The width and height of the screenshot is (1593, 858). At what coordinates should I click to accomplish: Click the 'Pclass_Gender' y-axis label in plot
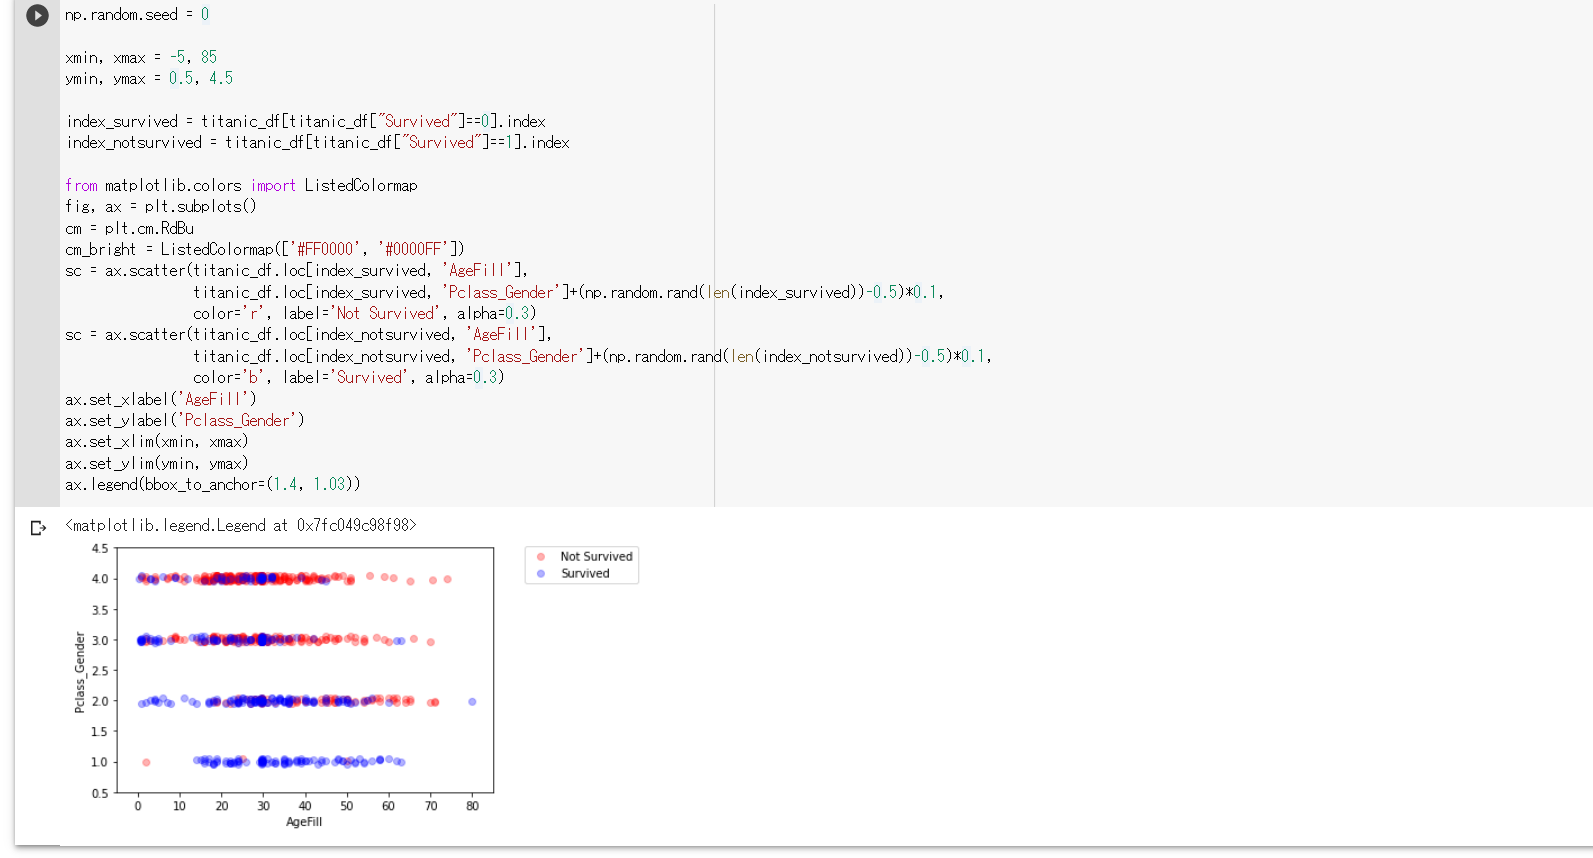[x=79, y=672]
